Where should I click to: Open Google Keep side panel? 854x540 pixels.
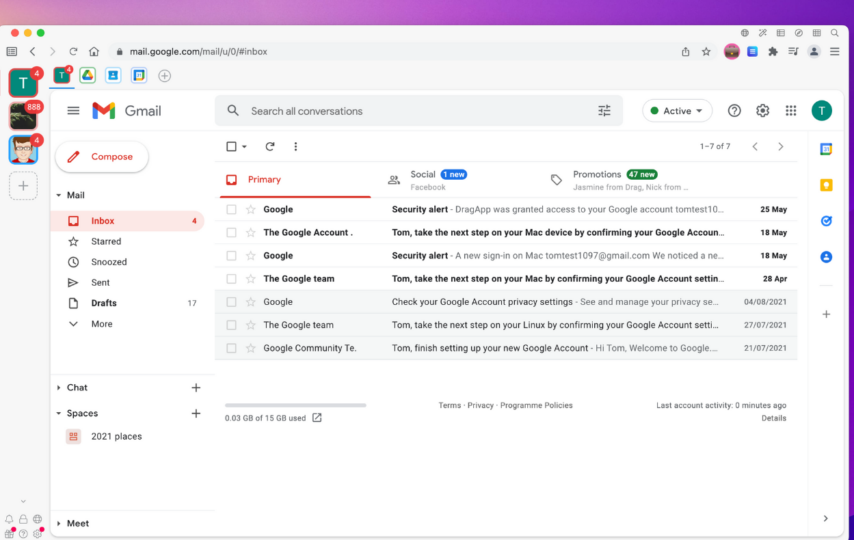point(826,185)
